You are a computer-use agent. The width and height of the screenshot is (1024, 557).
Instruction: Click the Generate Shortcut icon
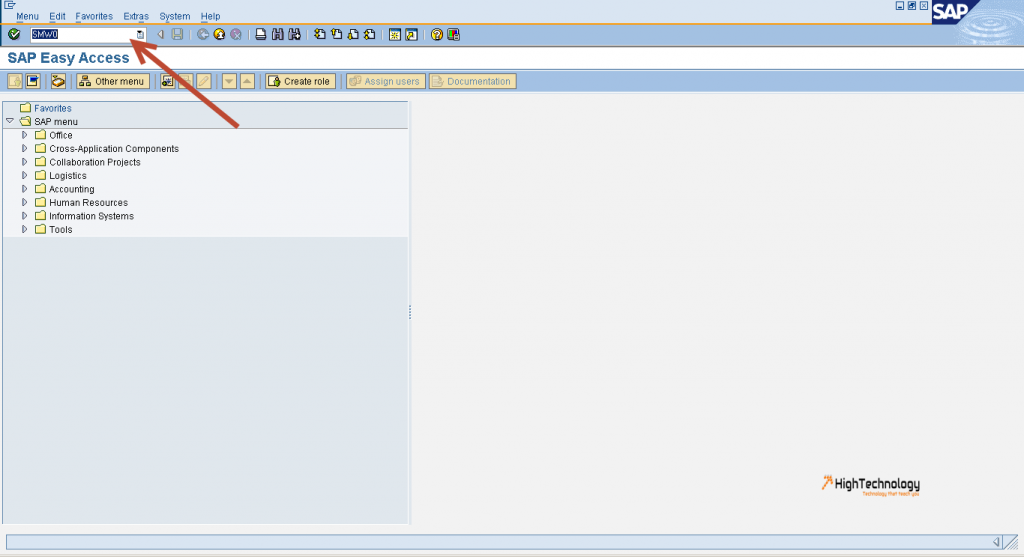pos(411,35)
